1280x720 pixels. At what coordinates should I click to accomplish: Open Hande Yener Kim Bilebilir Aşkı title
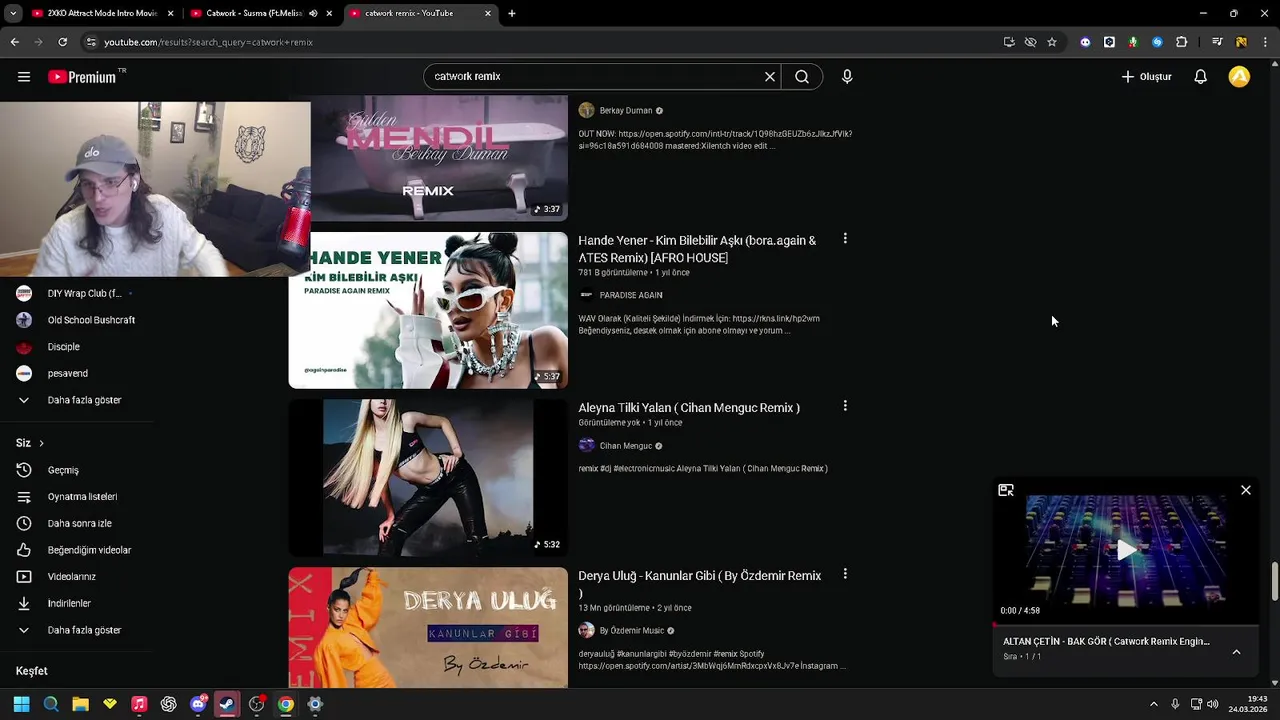pyautogui.click(x=697, y=249)
